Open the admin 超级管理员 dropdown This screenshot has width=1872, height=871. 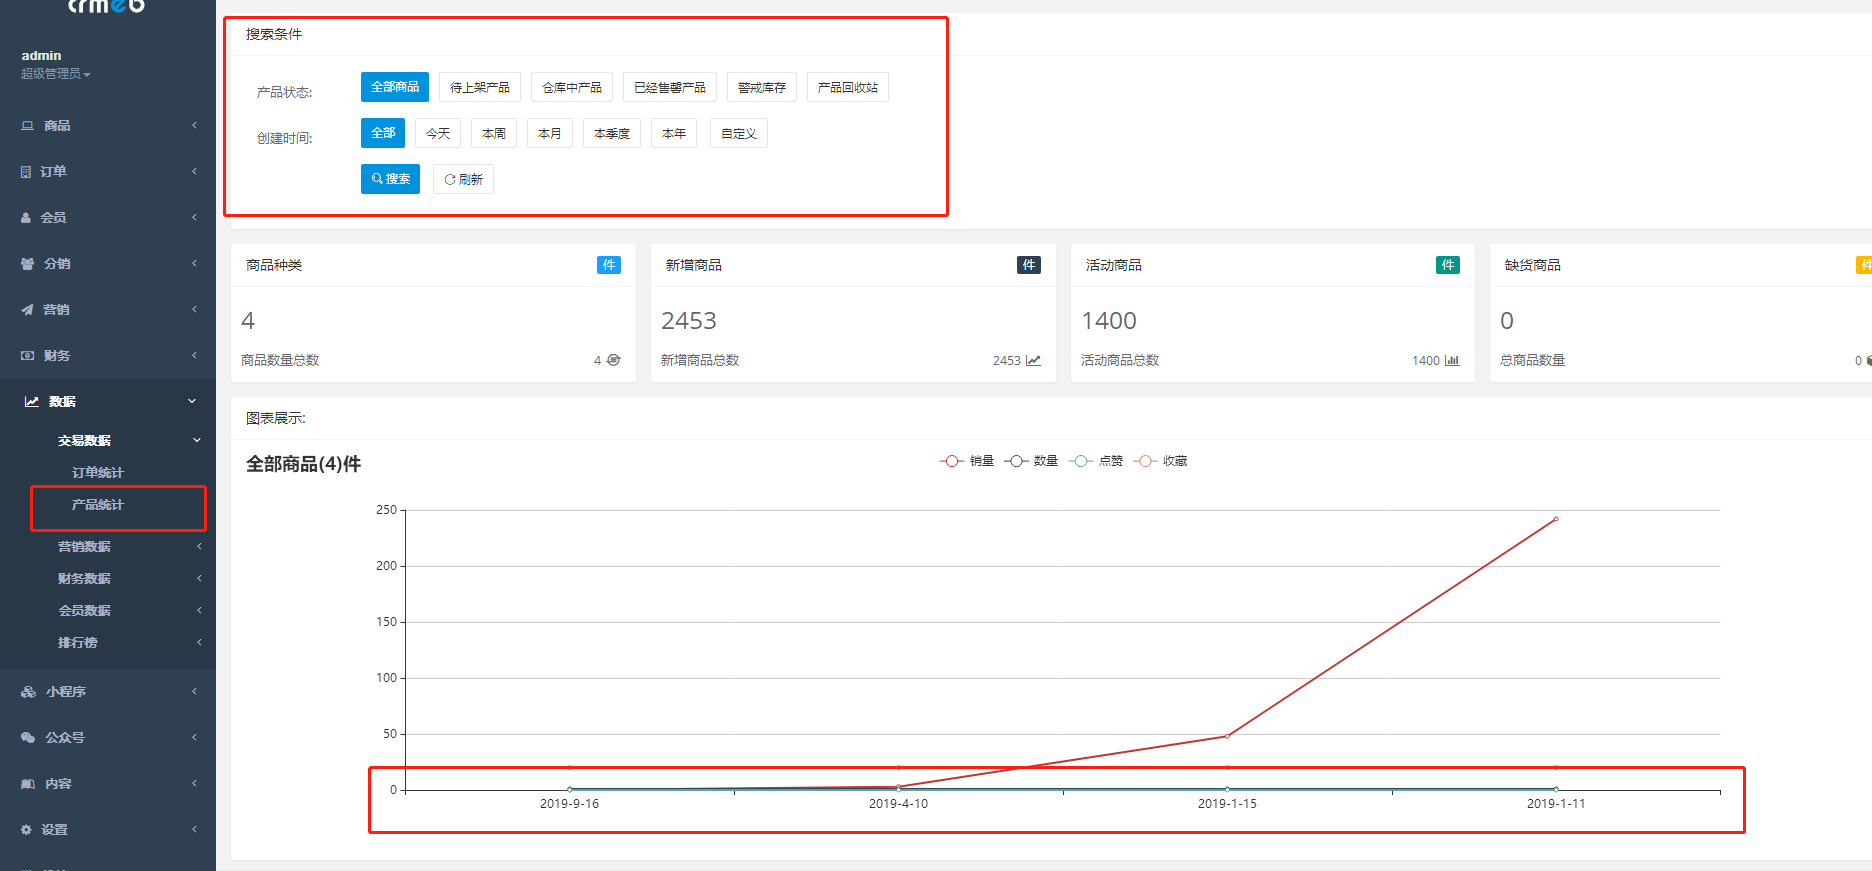56,74
